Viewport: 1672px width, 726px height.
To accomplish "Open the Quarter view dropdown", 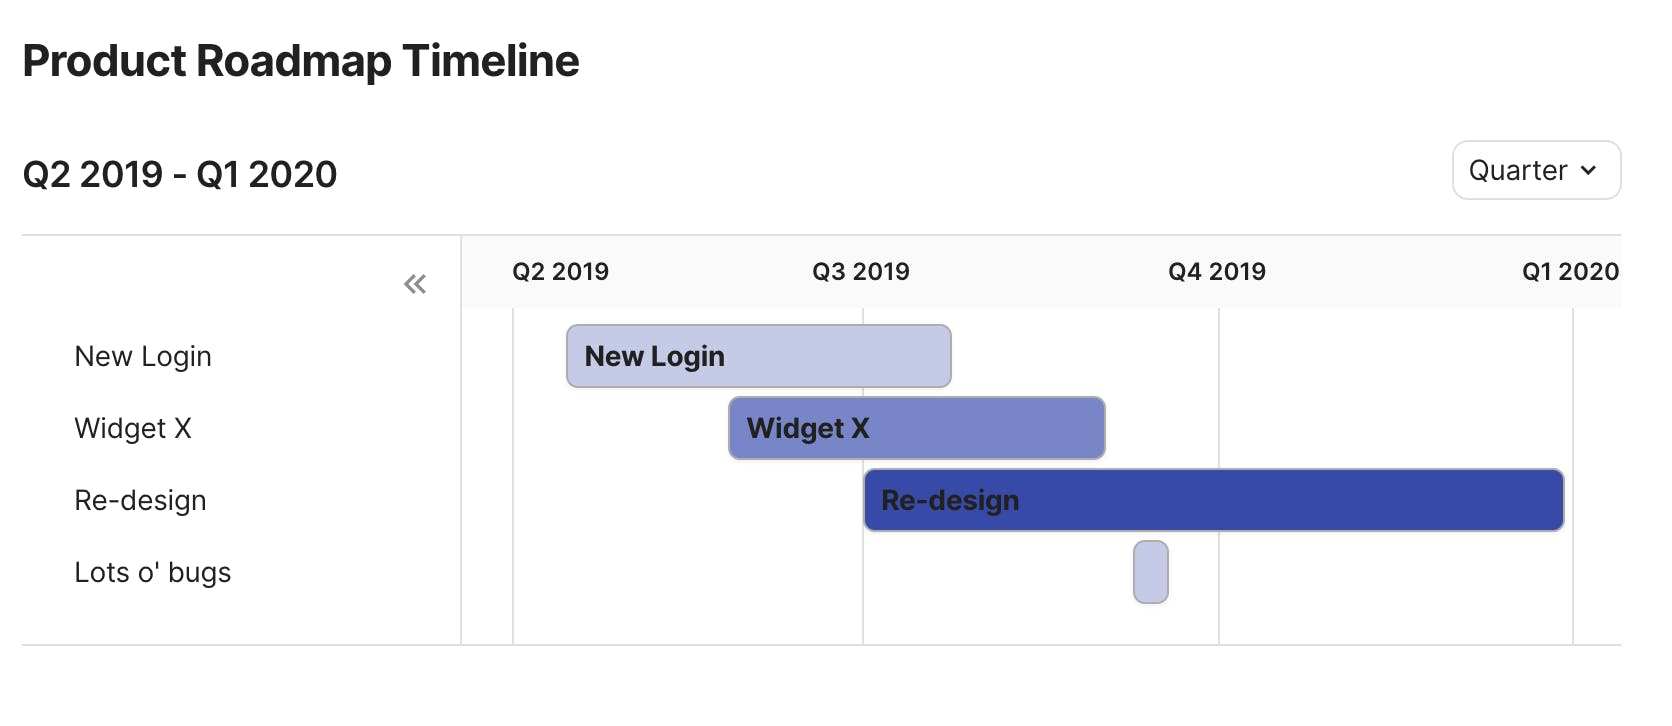I will 1535,171.
